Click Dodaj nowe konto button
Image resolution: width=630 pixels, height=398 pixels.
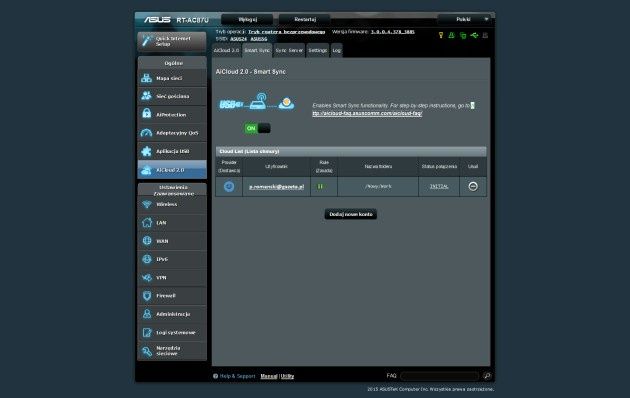pyautogui.click(x=351, y=214)
